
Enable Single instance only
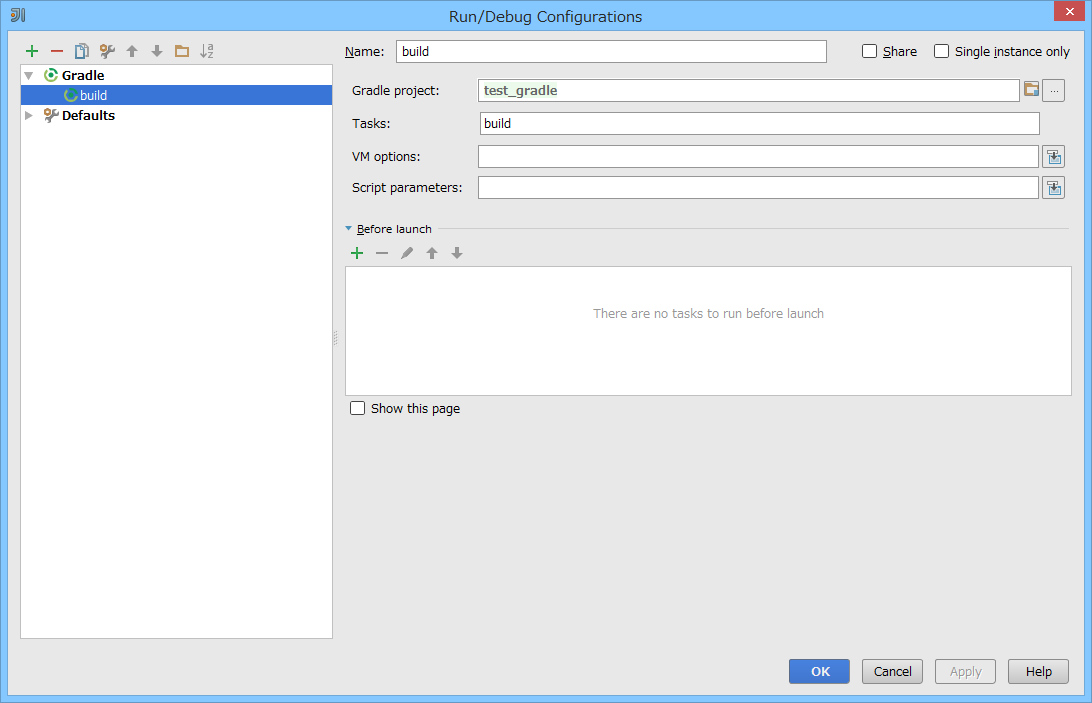point(941,50)
